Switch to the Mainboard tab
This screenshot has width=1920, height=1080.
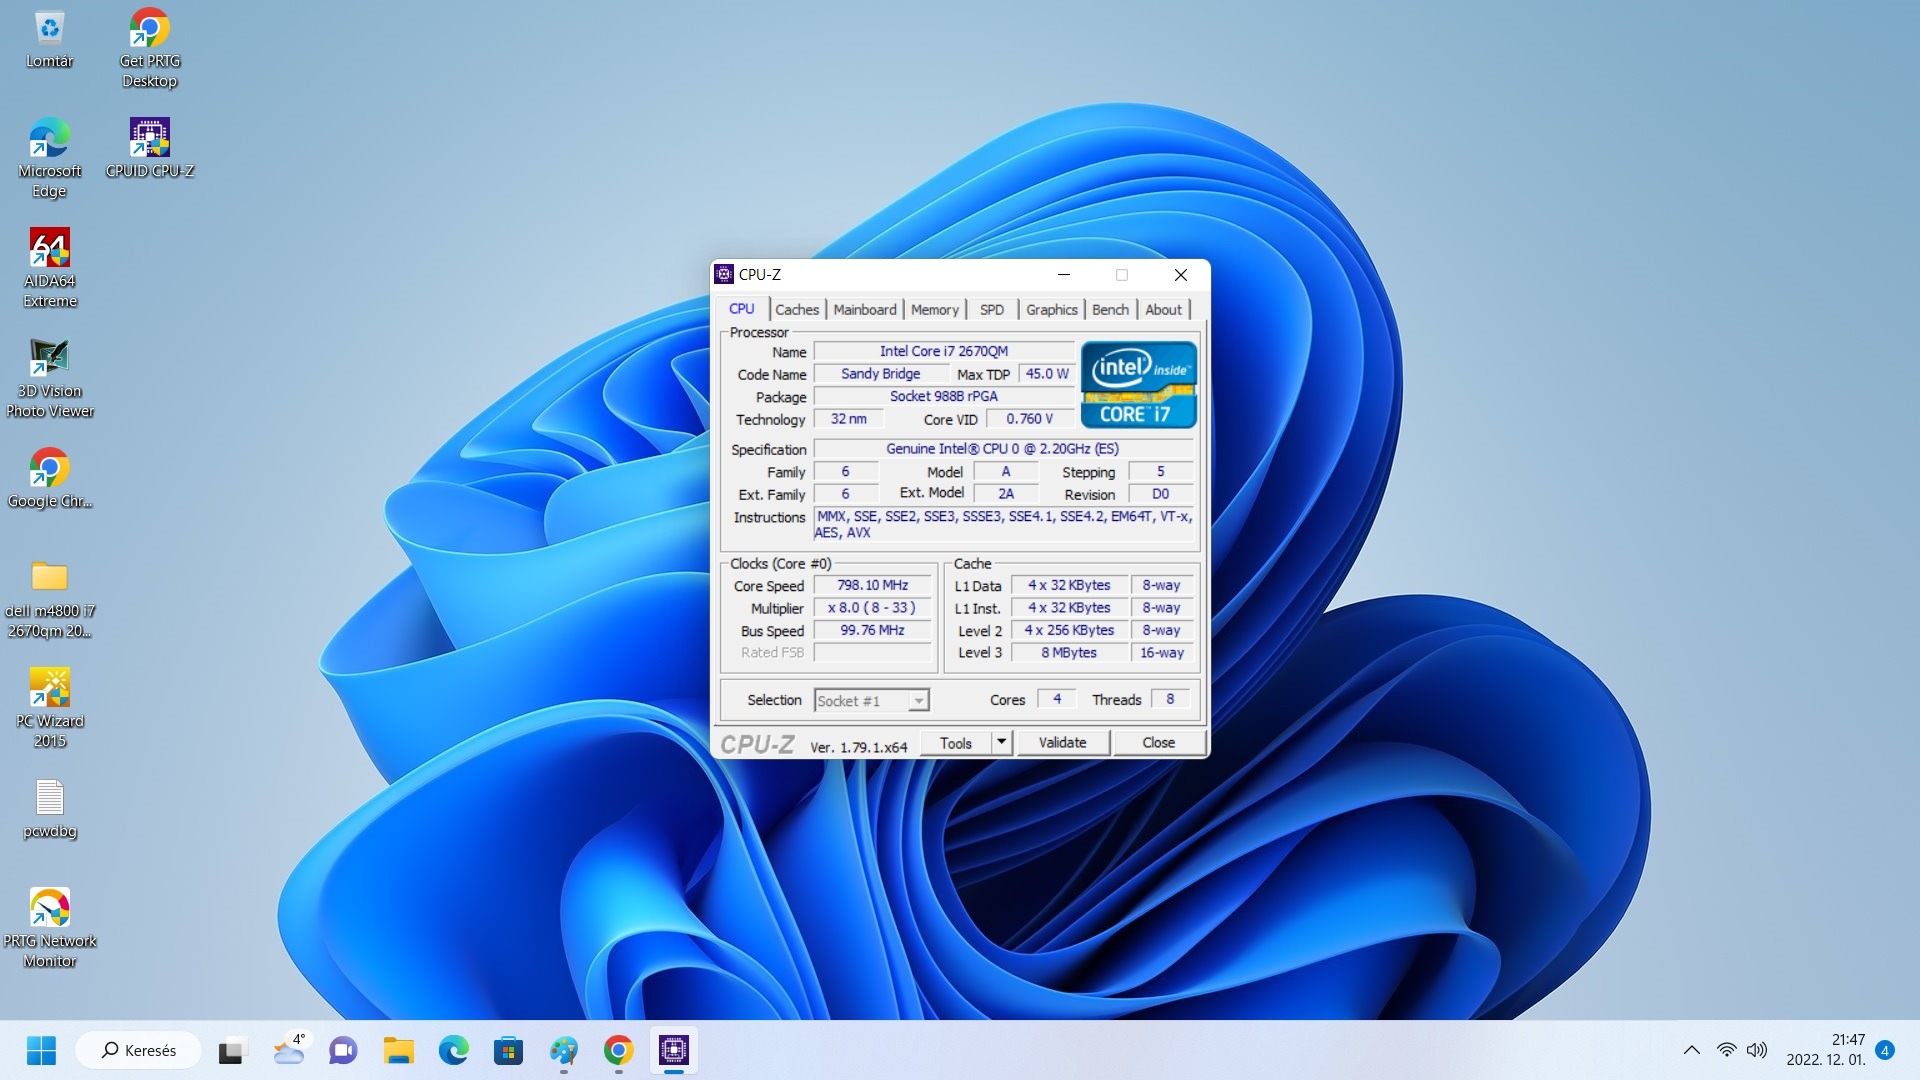point(865,310)
